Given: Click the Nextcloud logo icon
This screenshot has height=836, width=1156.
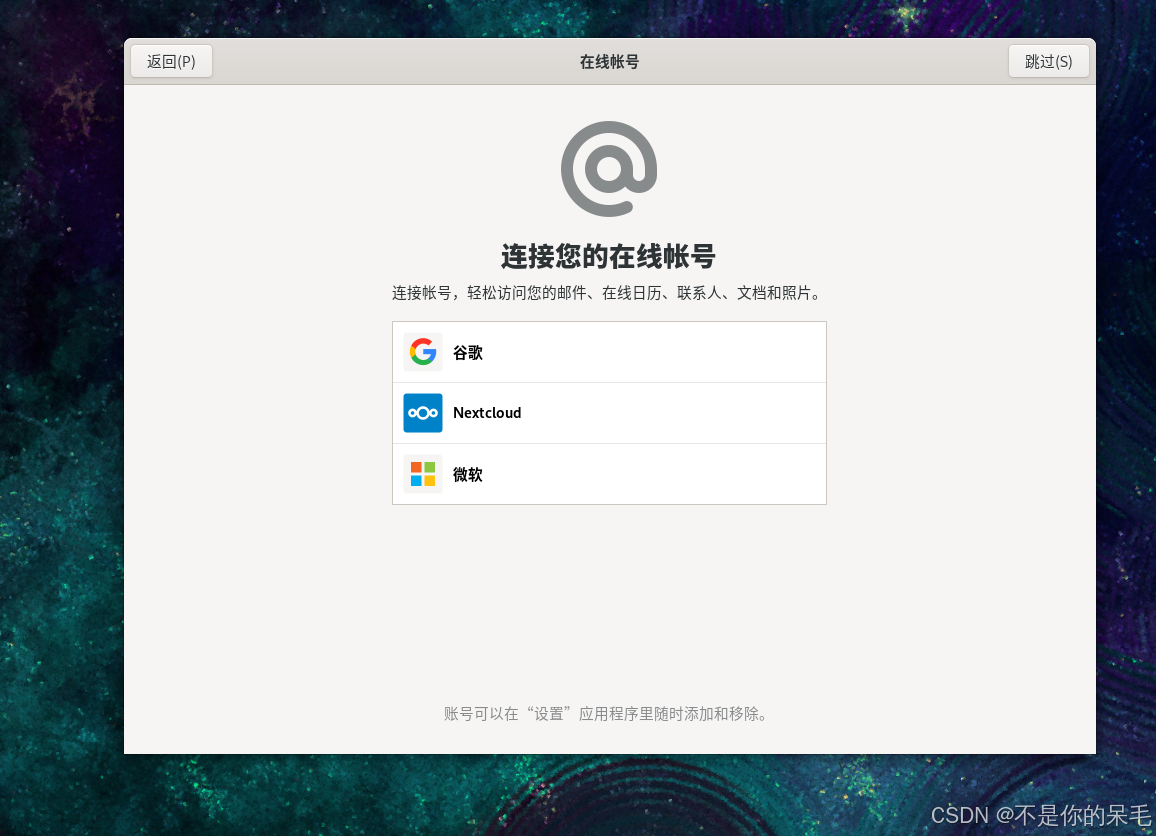Looking at the screenshot, I should pos(422,413).
